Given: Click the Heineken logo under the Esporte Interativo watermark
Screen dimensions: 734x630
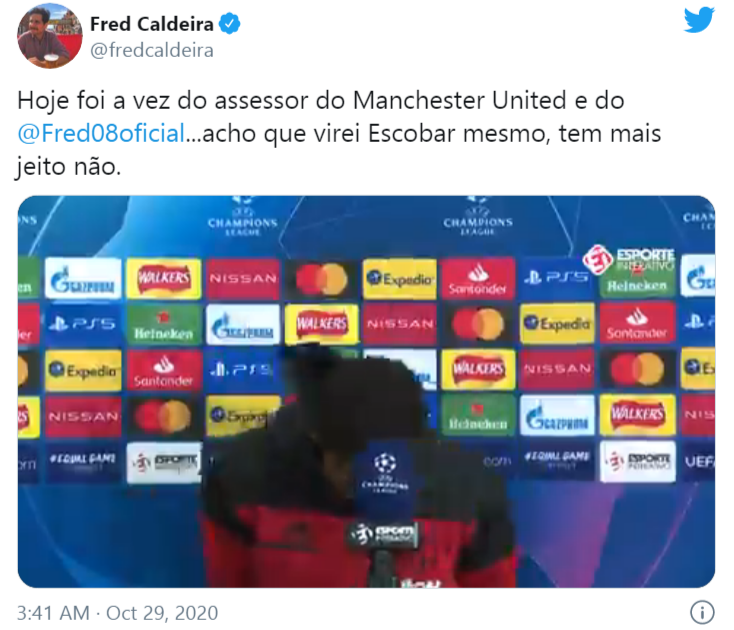Looking at the screenshot, I should point(637,285).
